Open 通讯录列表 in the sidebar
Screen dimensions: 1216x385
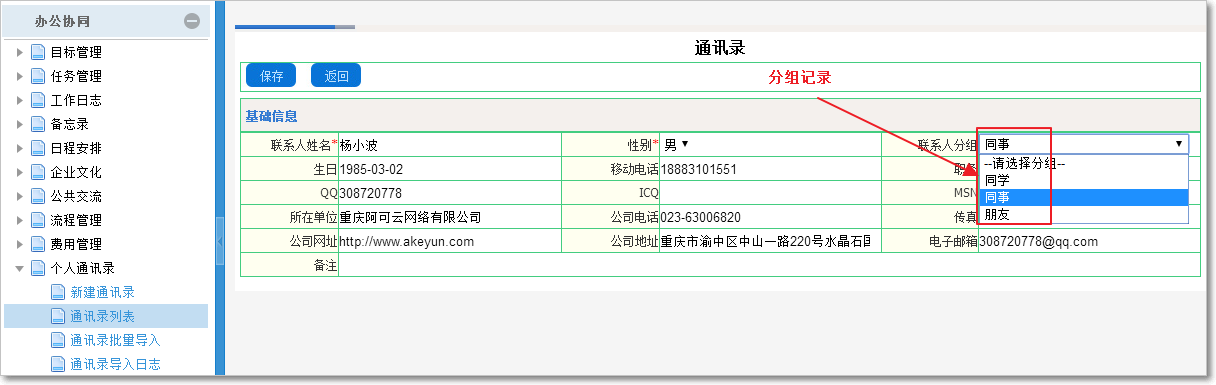(x=102, y=316)
